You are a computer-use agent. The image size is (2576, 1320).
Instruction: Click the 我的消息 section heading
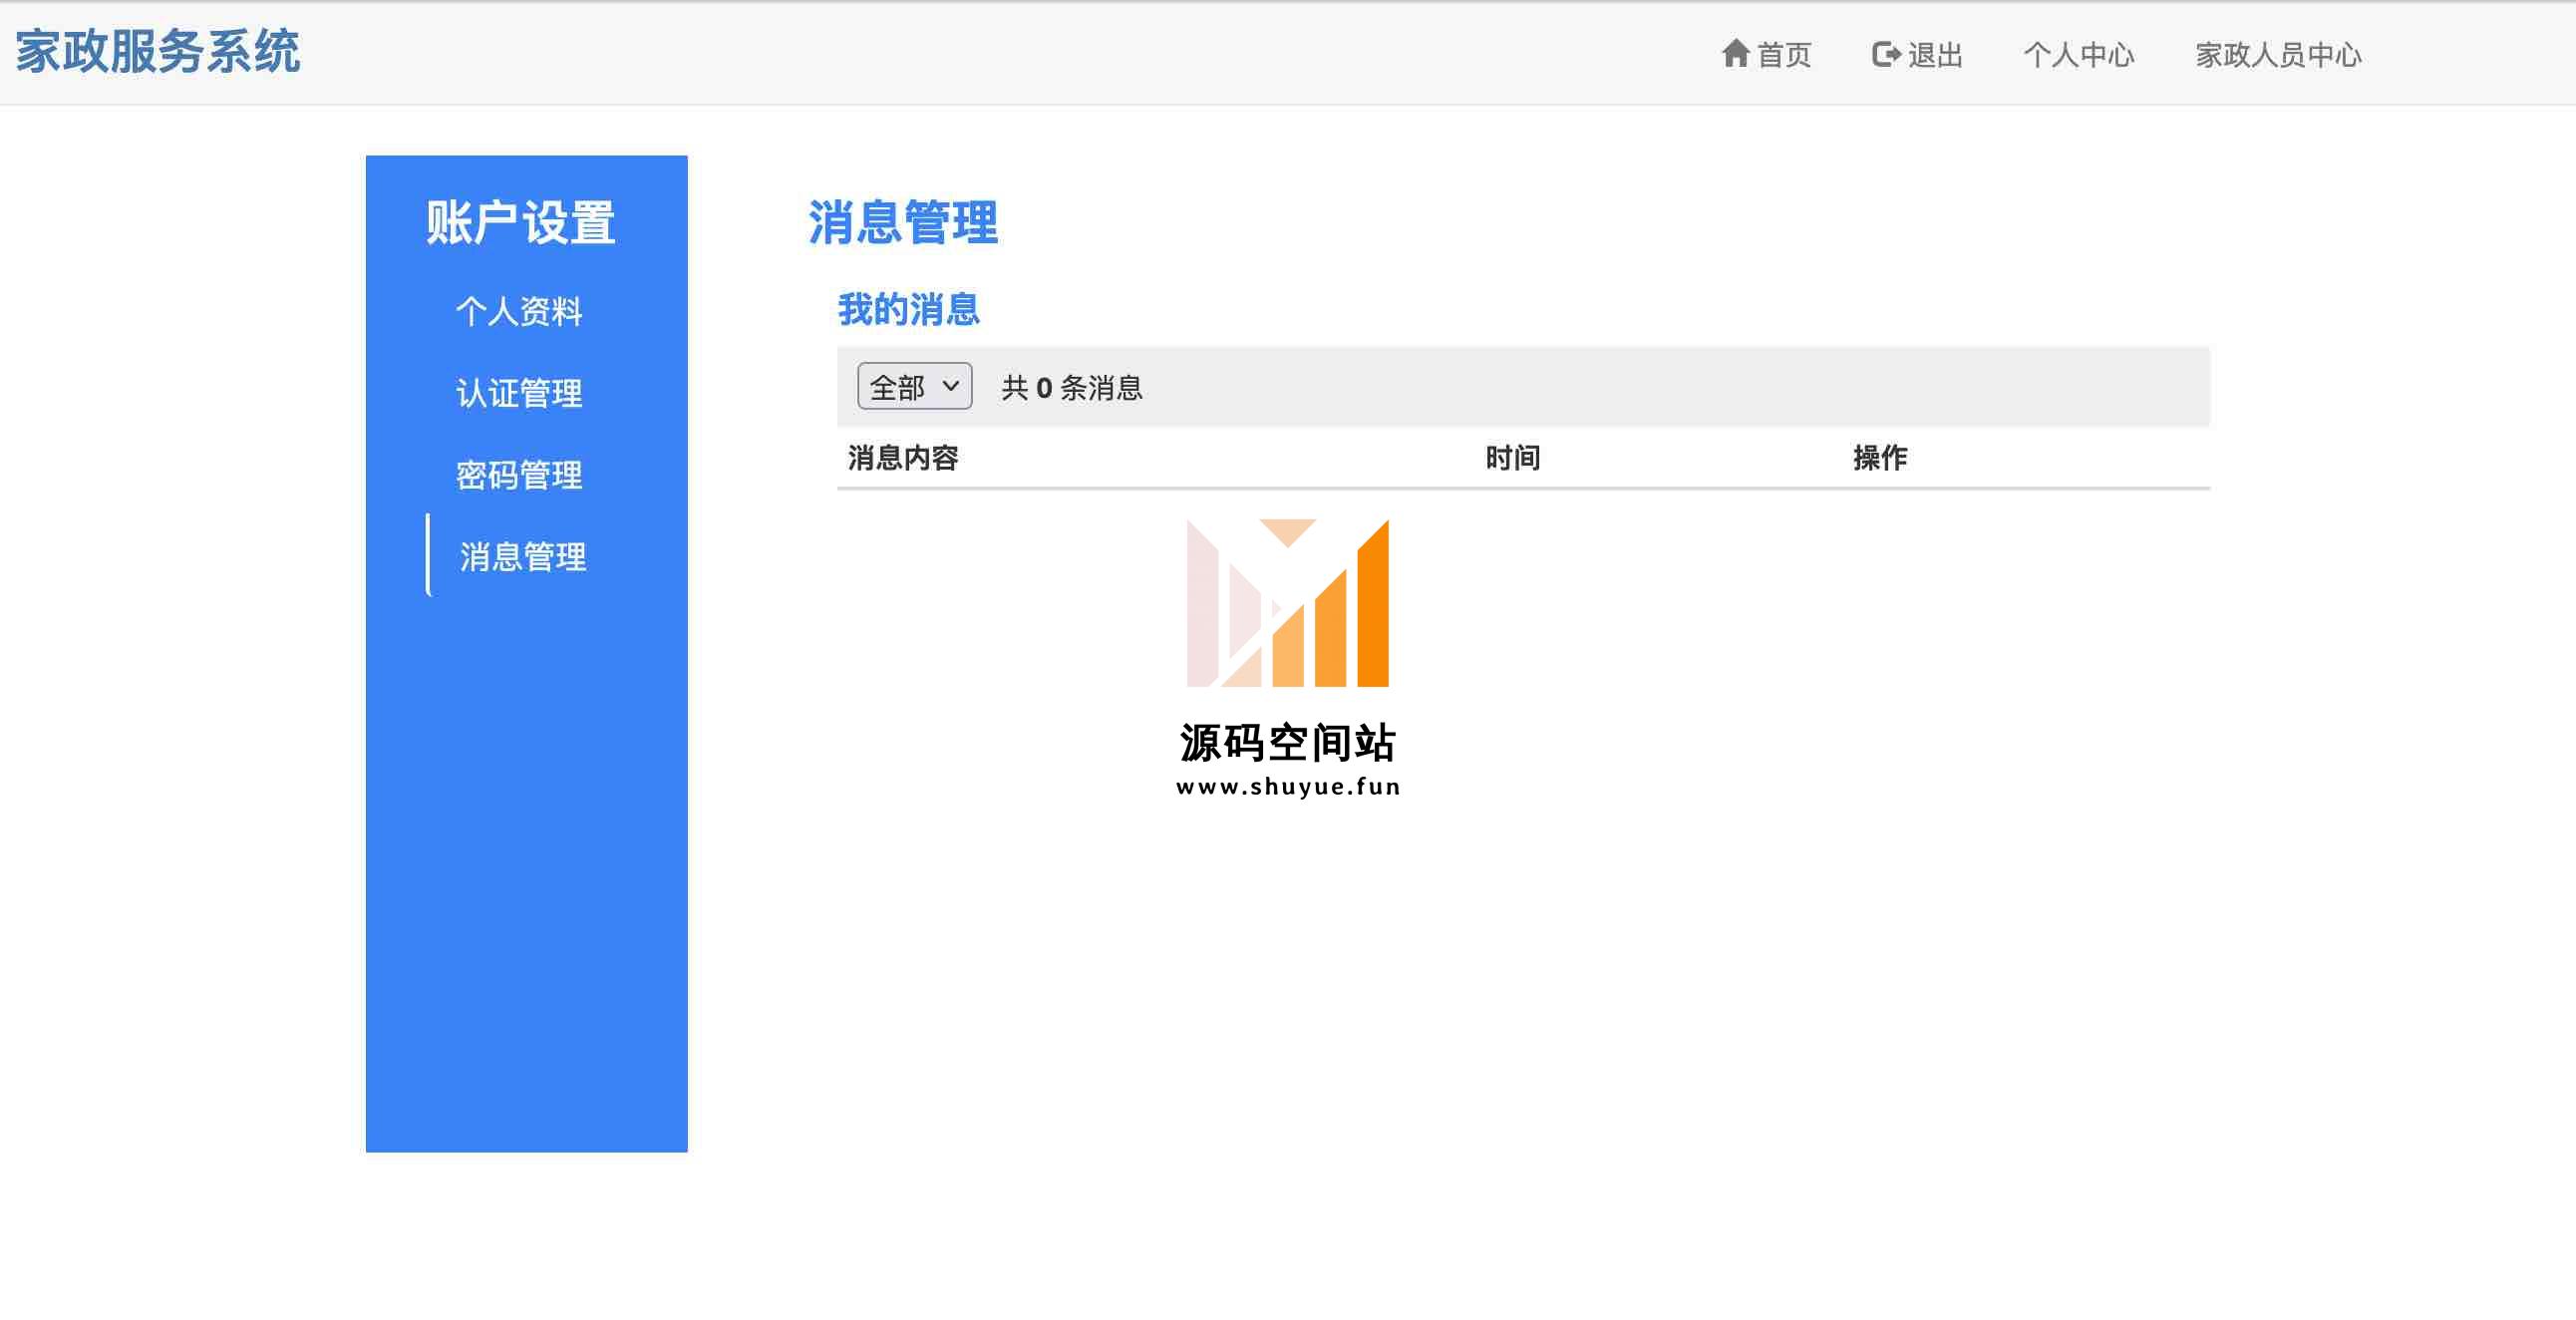point(908,309)
